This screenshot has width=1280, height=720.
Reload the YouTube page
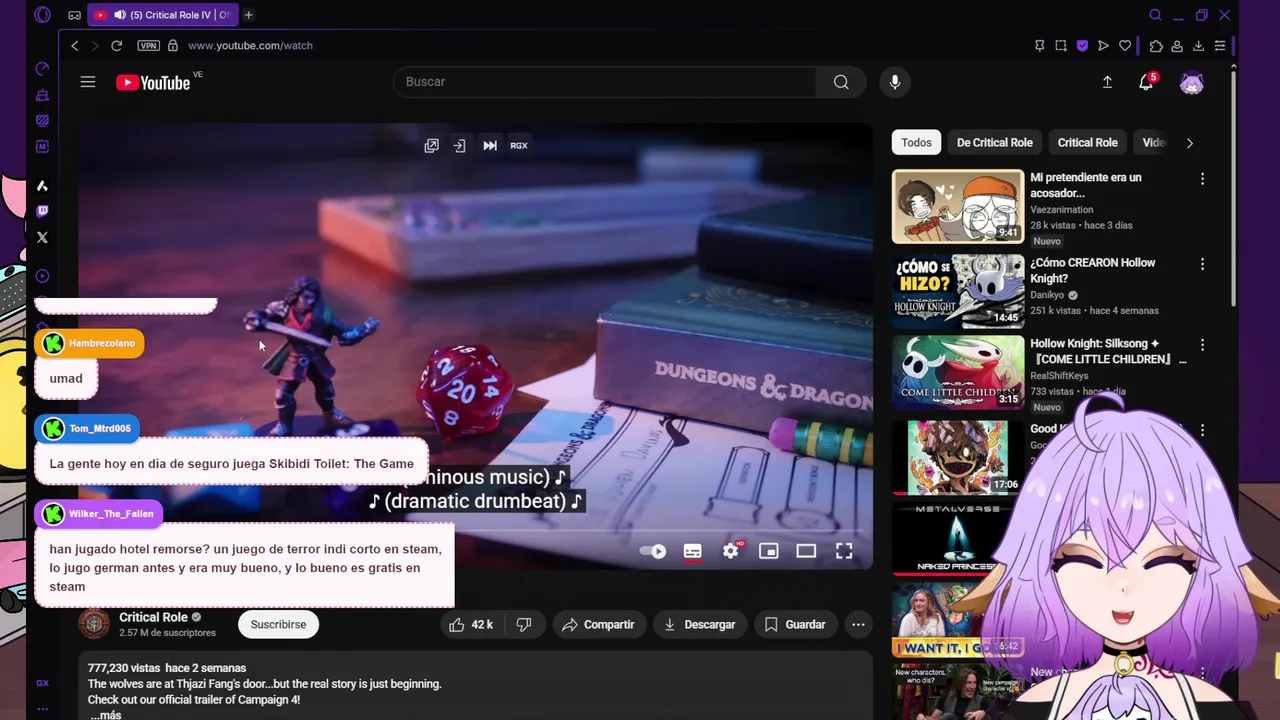[x=116, y=45]
